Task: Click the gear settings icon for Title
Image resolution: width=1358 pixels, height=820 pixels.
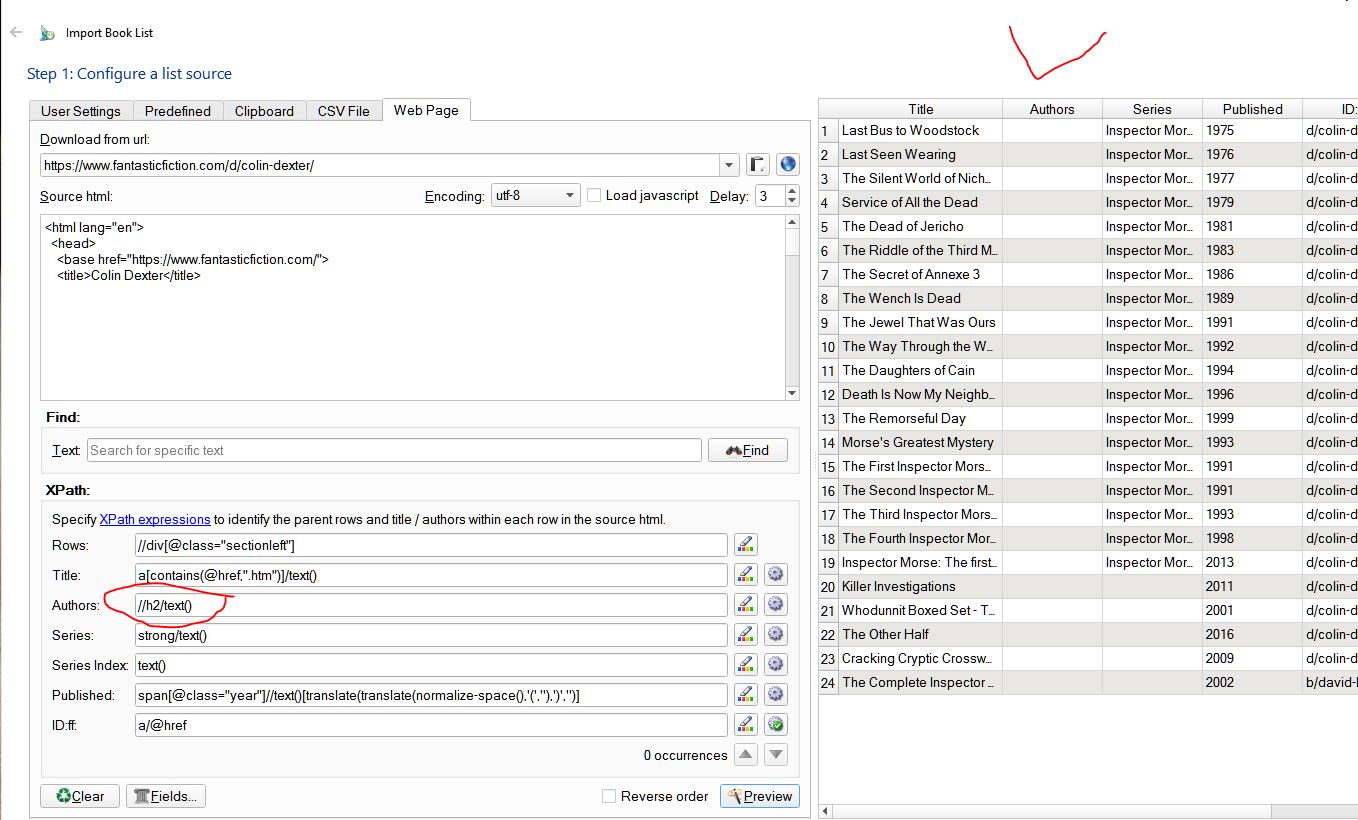Action: pos(775,575)
